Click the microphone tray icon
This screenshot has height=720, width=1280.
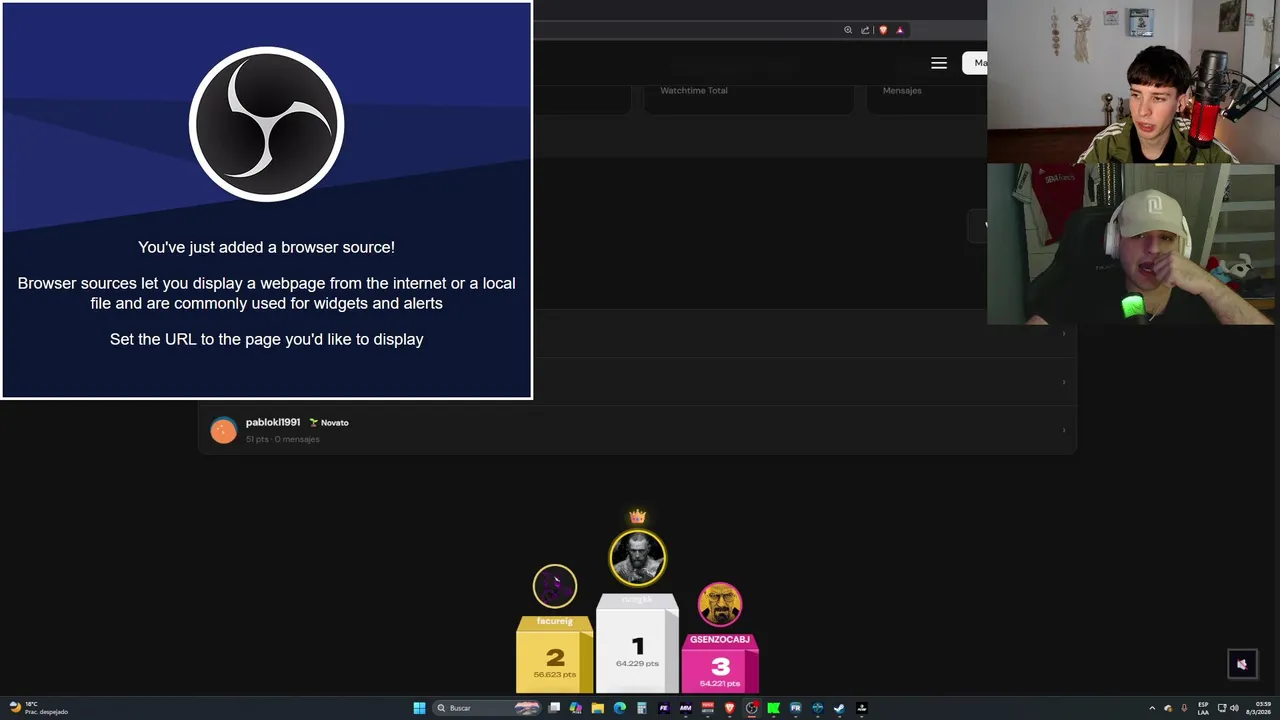click(1184, 708)
